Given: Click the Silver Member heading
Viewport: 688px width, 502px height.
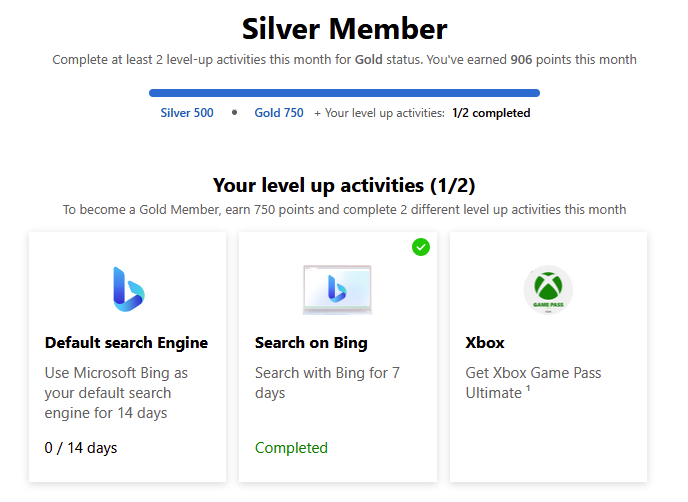Looking at the screenshot, I should point(344,29).
